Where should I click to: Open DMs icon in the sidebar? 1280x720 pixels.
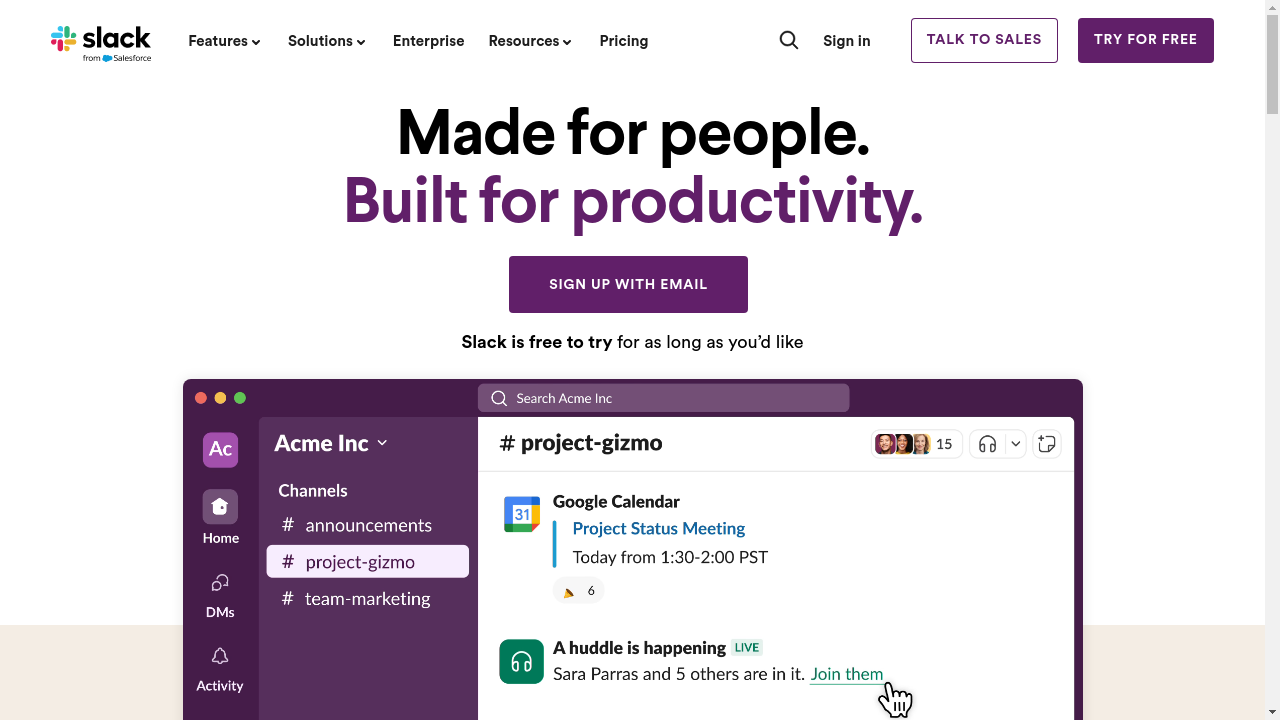pos(220,583)
